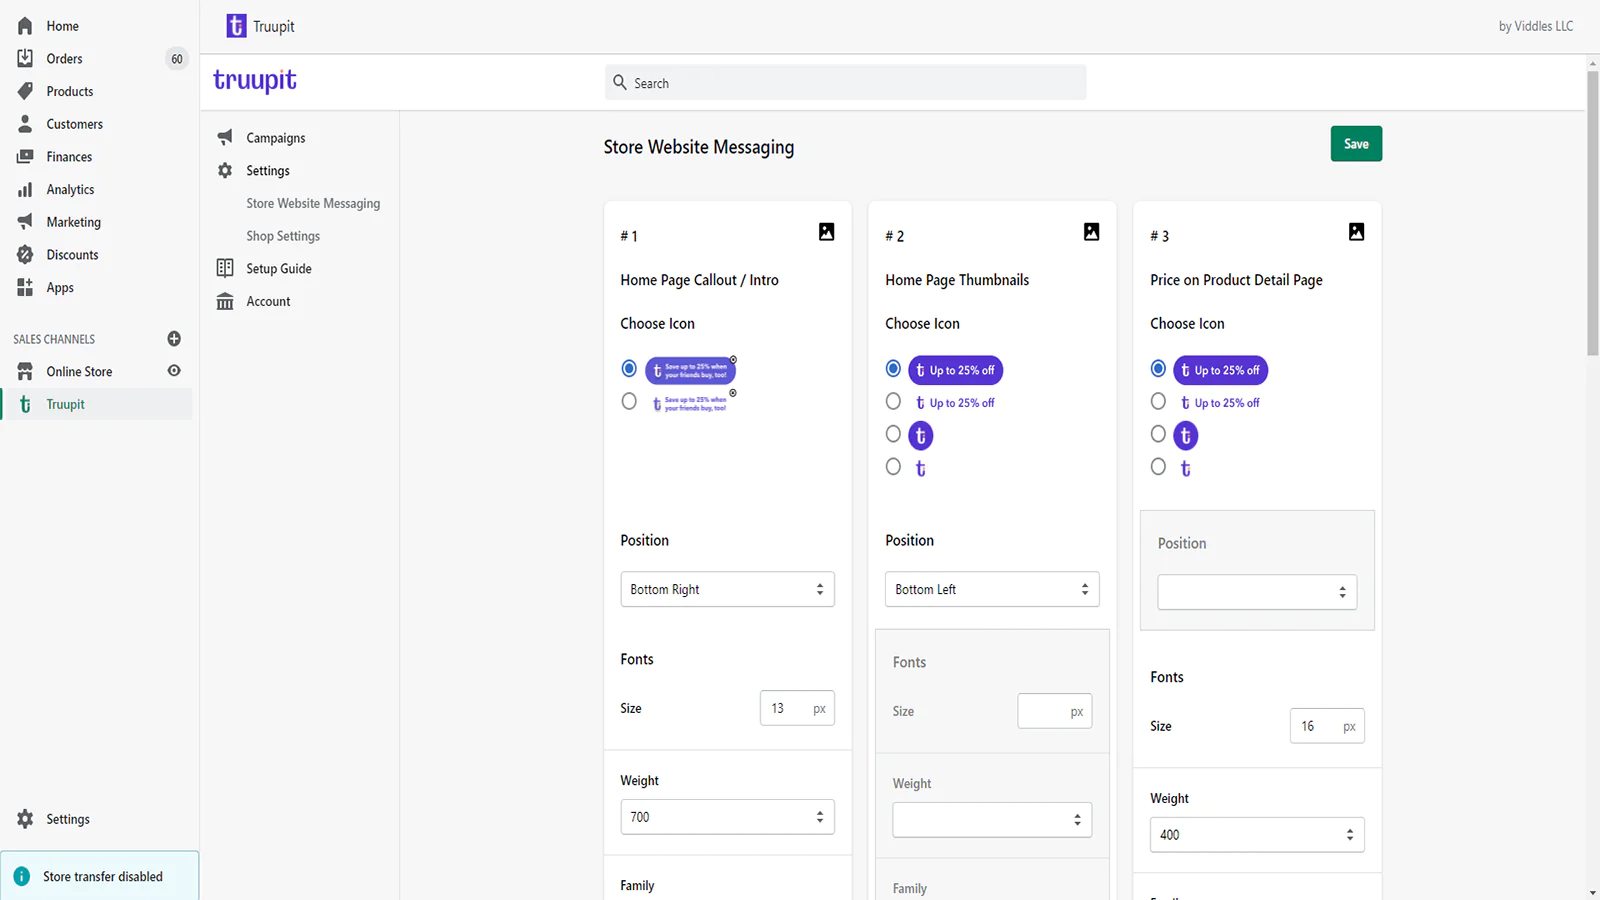
Task: Open Setup Guide menu item
Action: click(279, 268)
